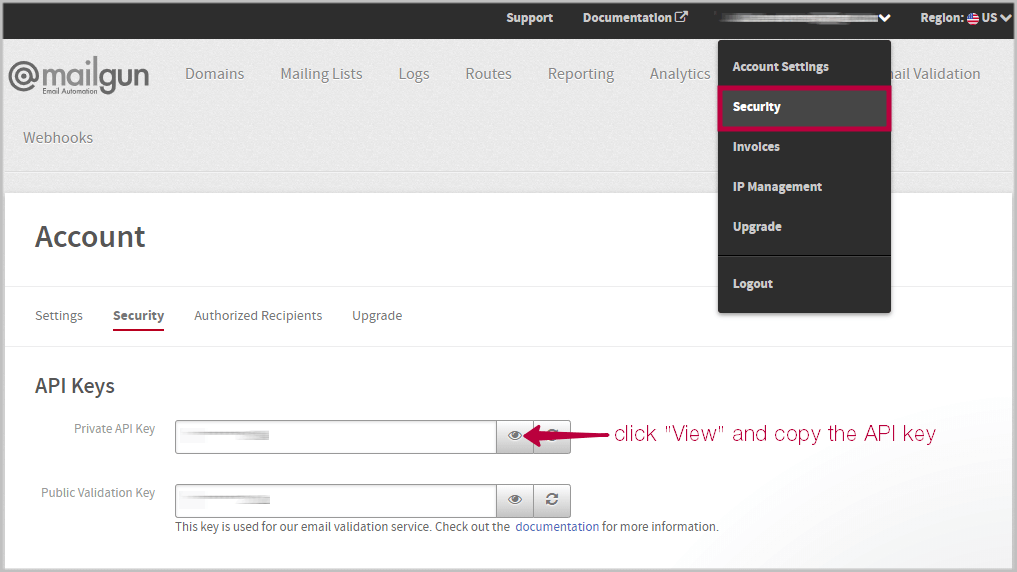This screenshot has height=572, width=1017.
Task: Follow the documentation link for email validation
Action: coord(557,527)
